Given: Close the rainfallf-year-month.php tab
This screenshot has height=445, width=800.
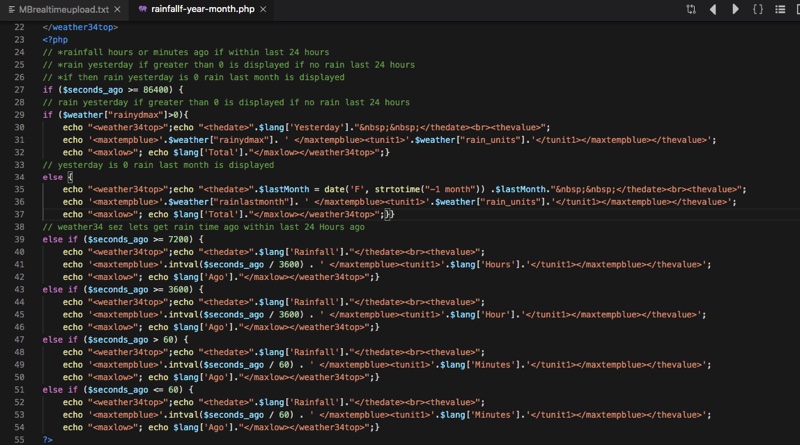Looking at the screenshot, I should coord(262,9).
